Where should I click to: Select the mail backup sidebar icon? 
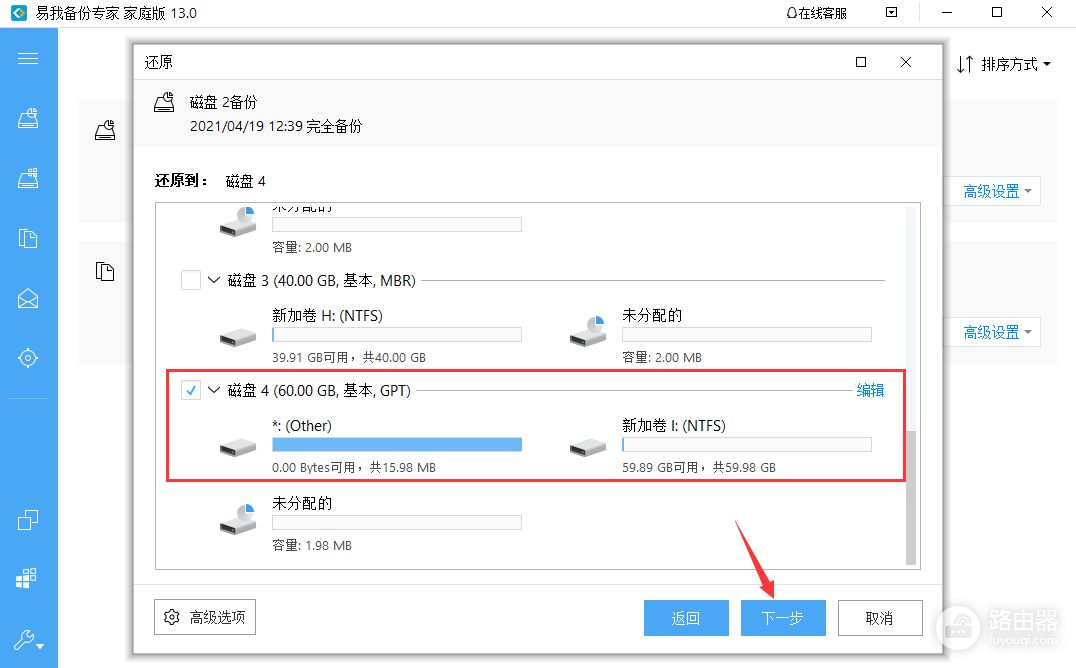coord(28,298)
